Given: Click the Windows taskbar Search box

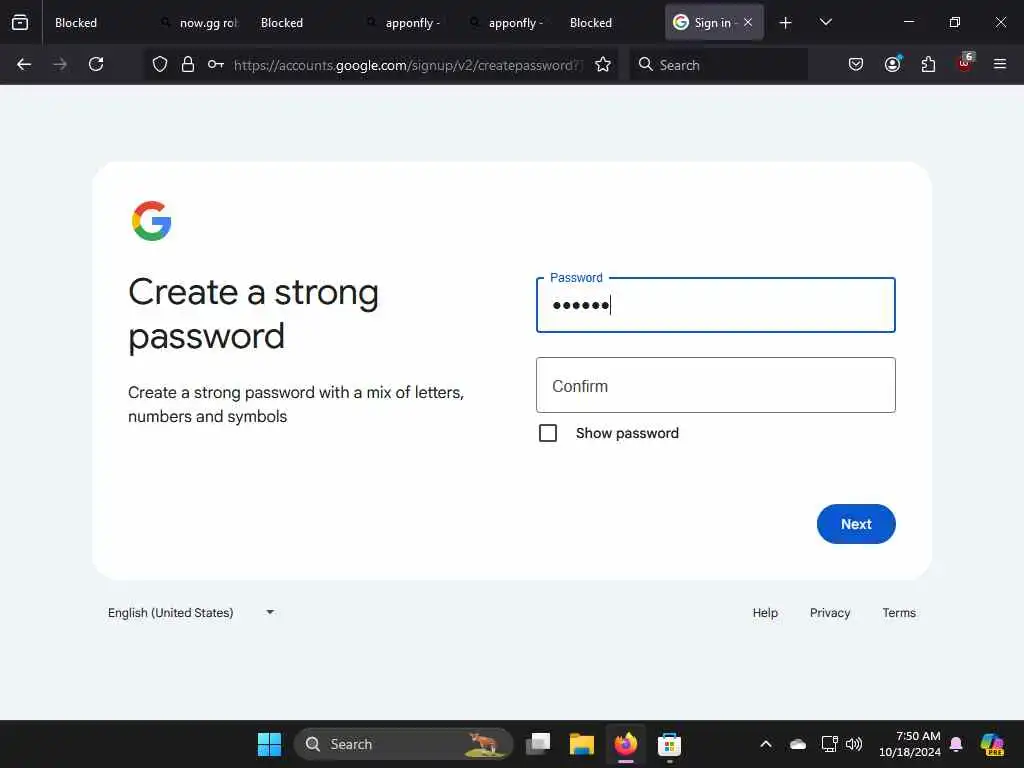Looking at the screenshot, I should (x=403, y=744).
